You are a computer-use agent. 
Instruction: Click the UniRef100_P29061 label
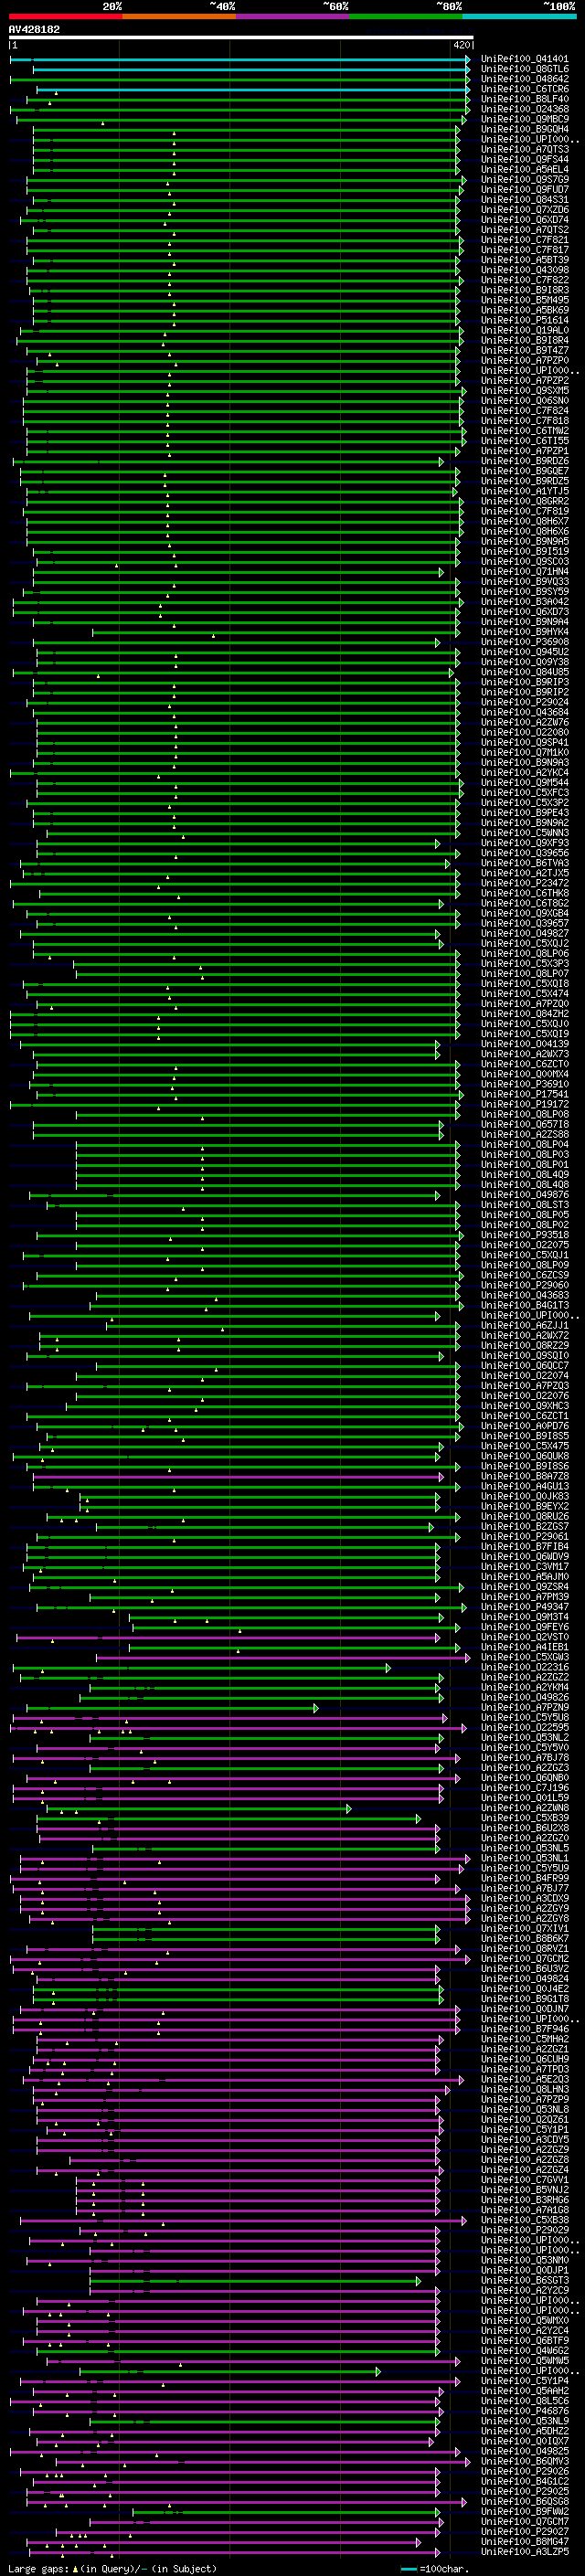click(x=525, y=1536)
